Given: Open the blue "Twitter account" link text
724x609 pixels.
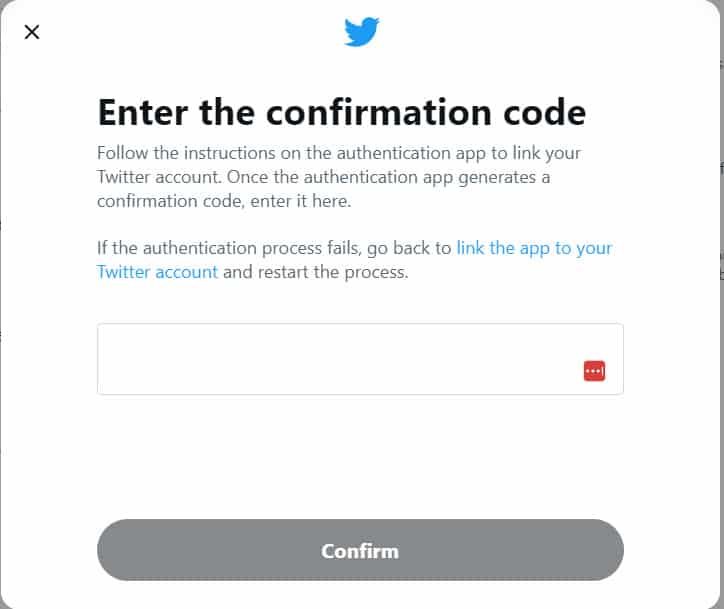Looking at the screenshot, I should (157, 272).
